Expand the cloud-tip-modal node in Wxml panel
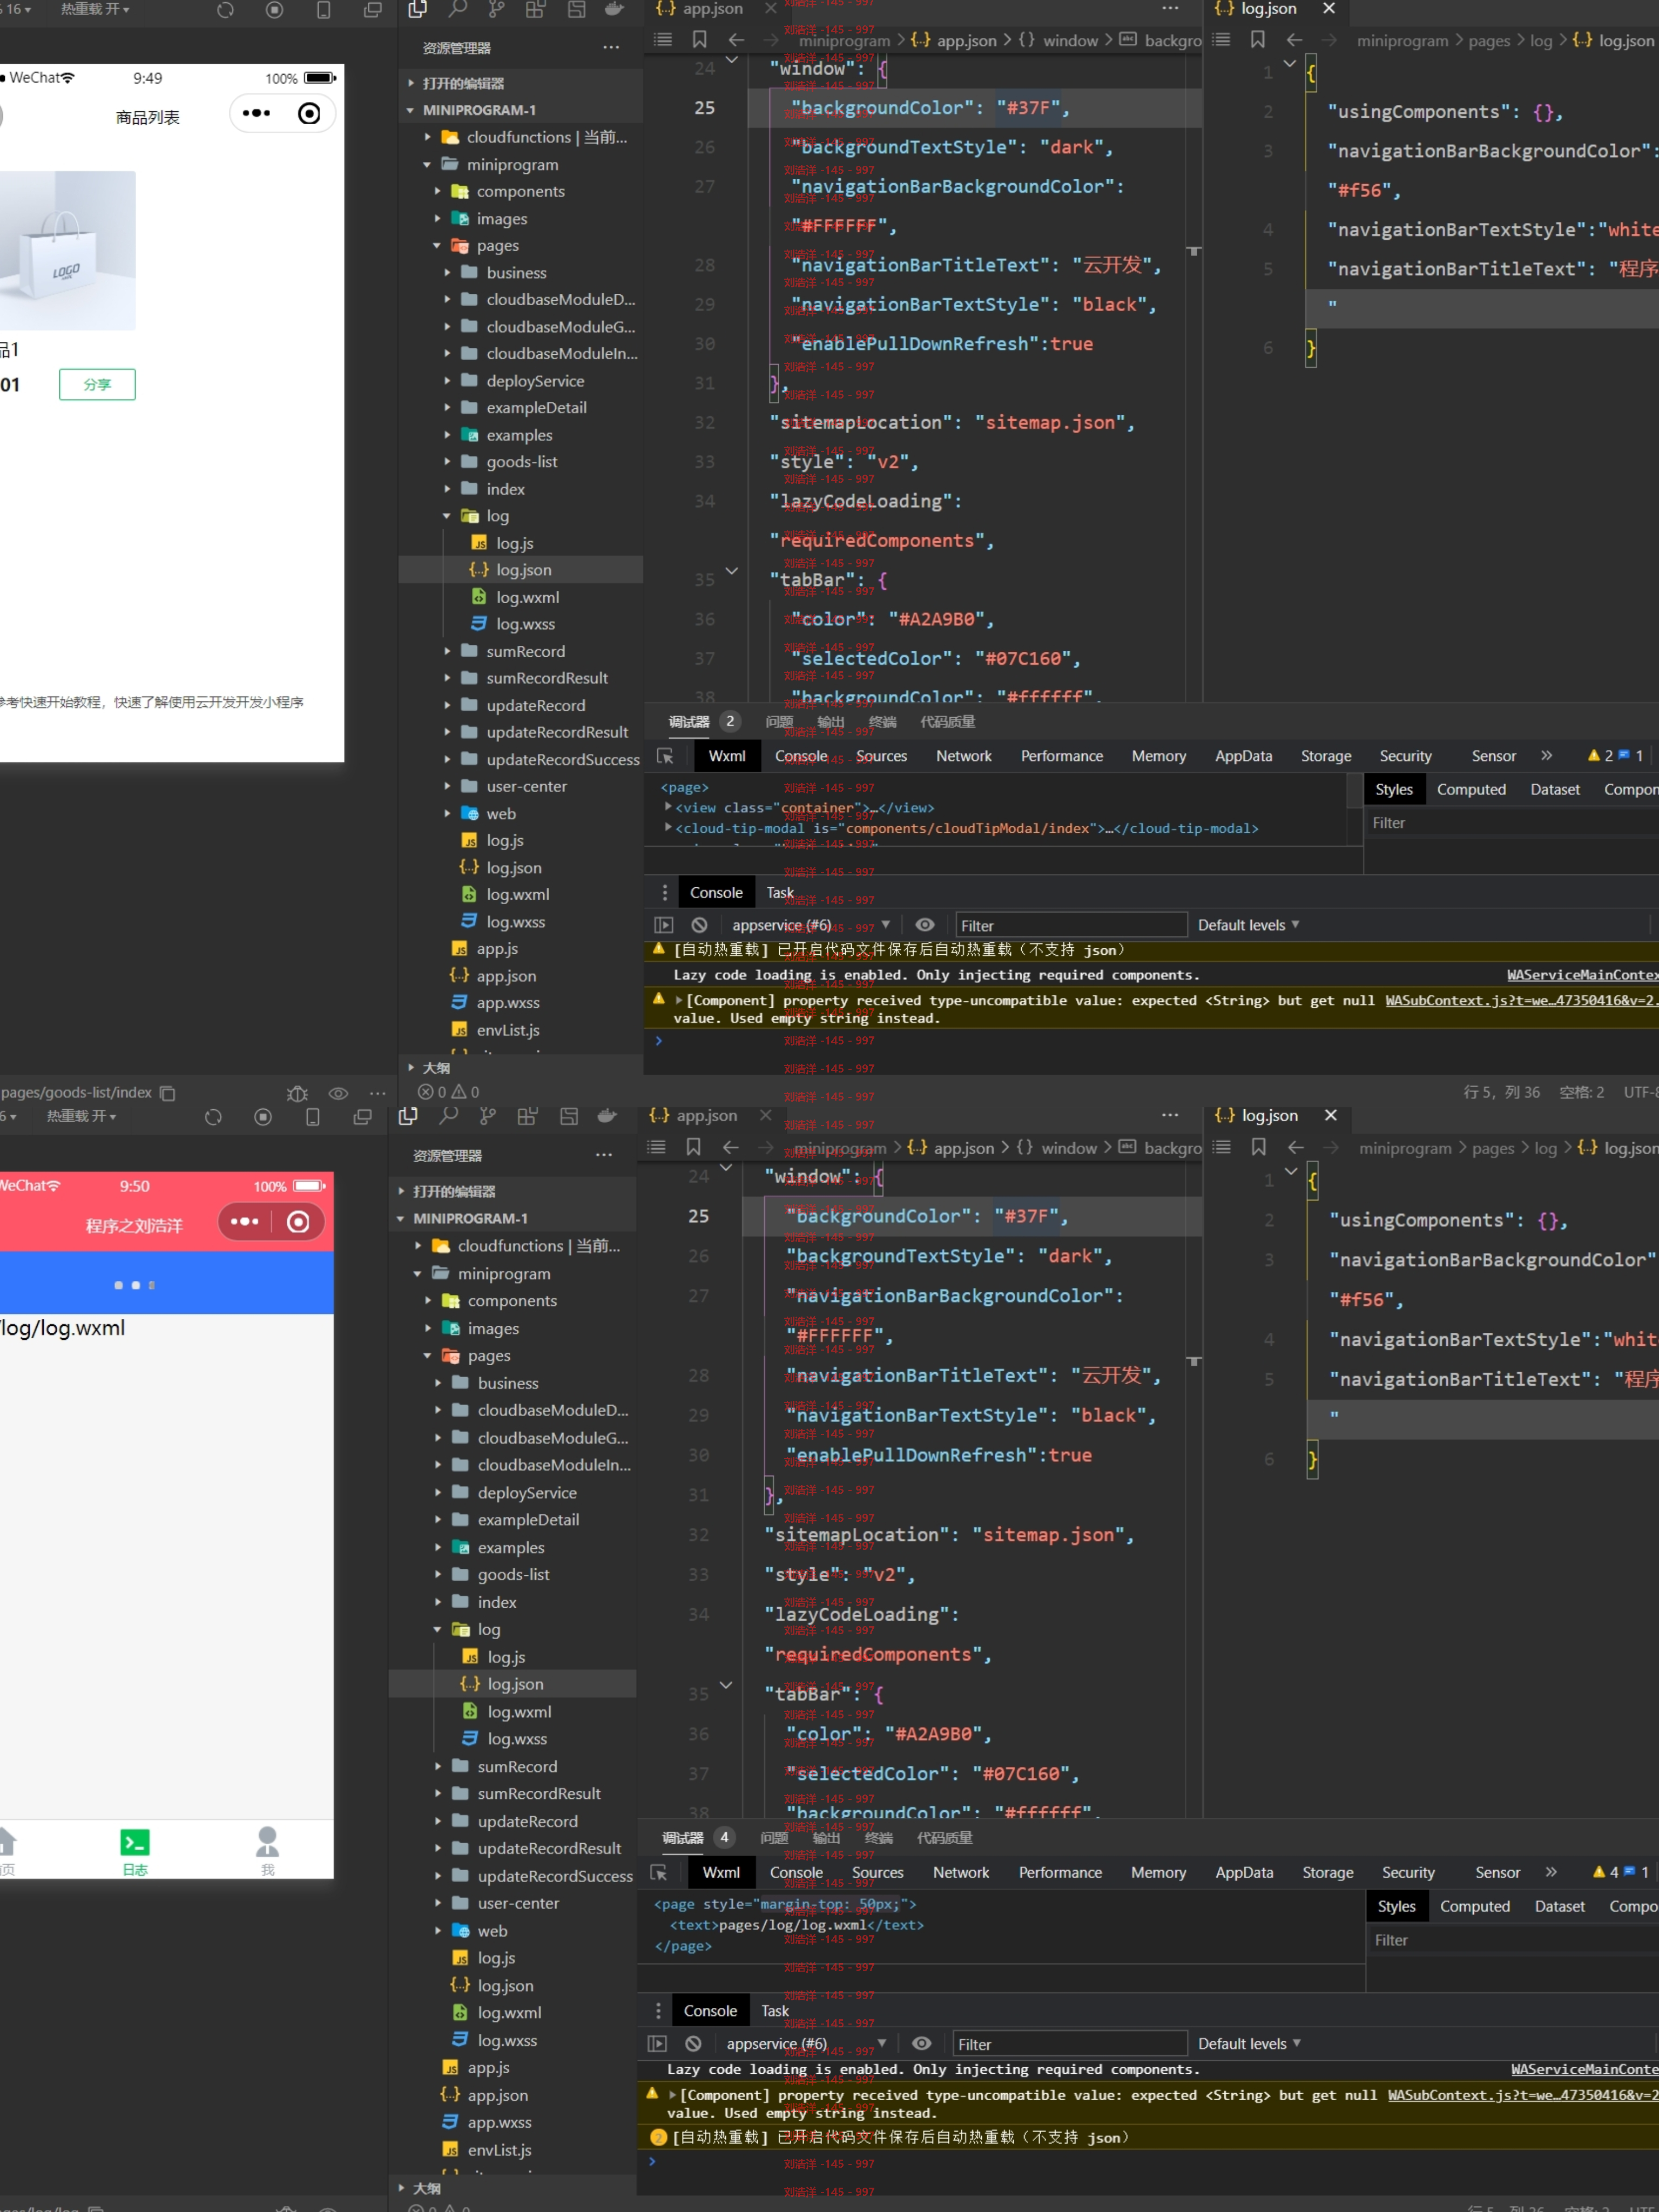 (667, 827)
